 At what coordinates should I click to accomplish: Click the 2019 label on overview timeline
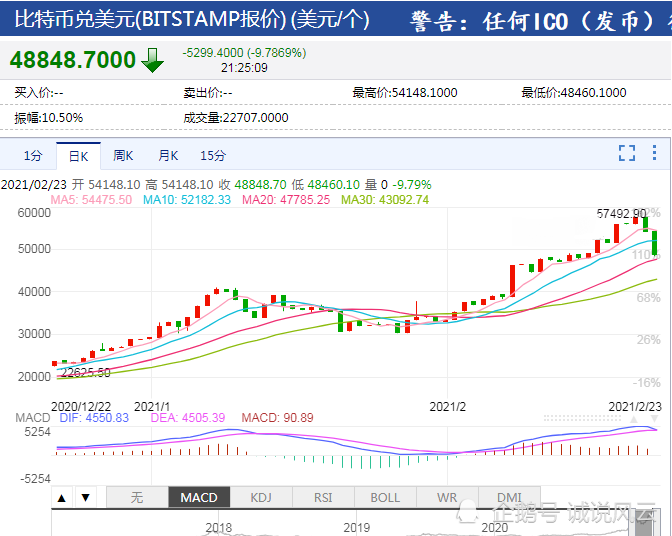[357, 527]
